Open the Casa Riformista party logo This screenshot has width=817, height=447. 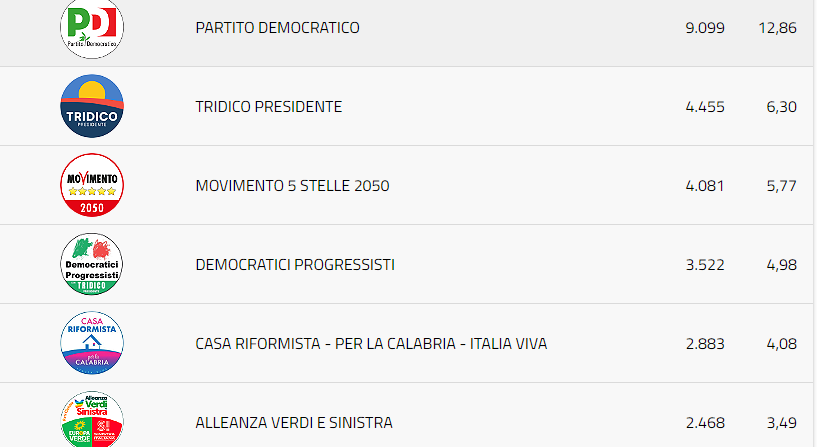[x=92, y=343]
